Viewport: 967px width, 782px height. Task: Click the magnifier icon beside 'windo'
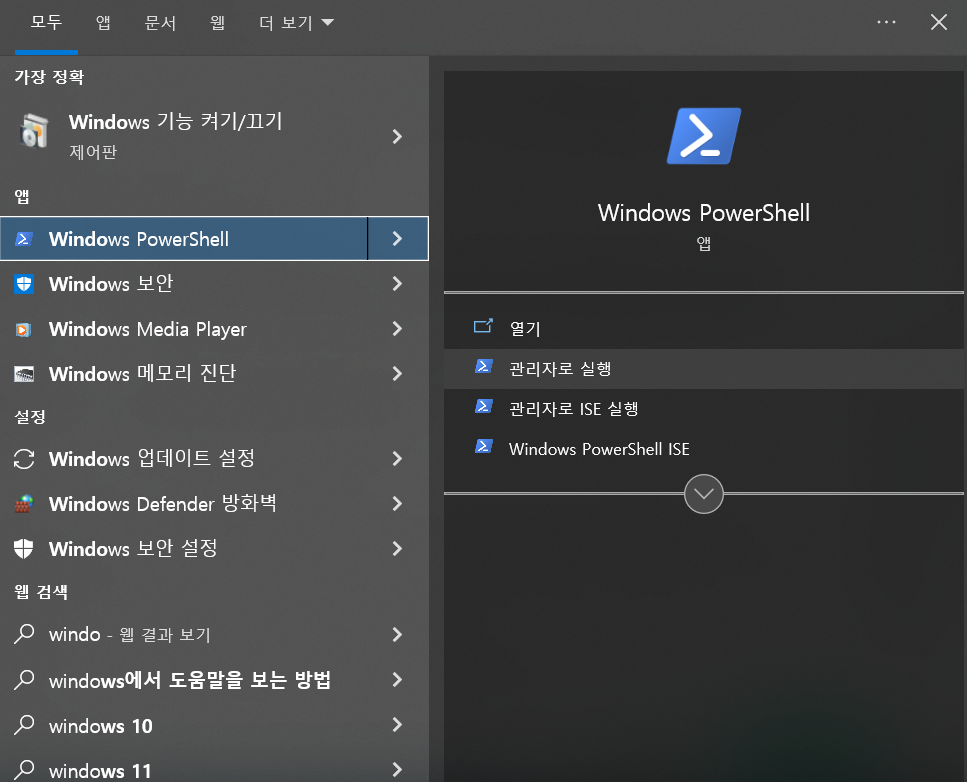pos(23,634)
